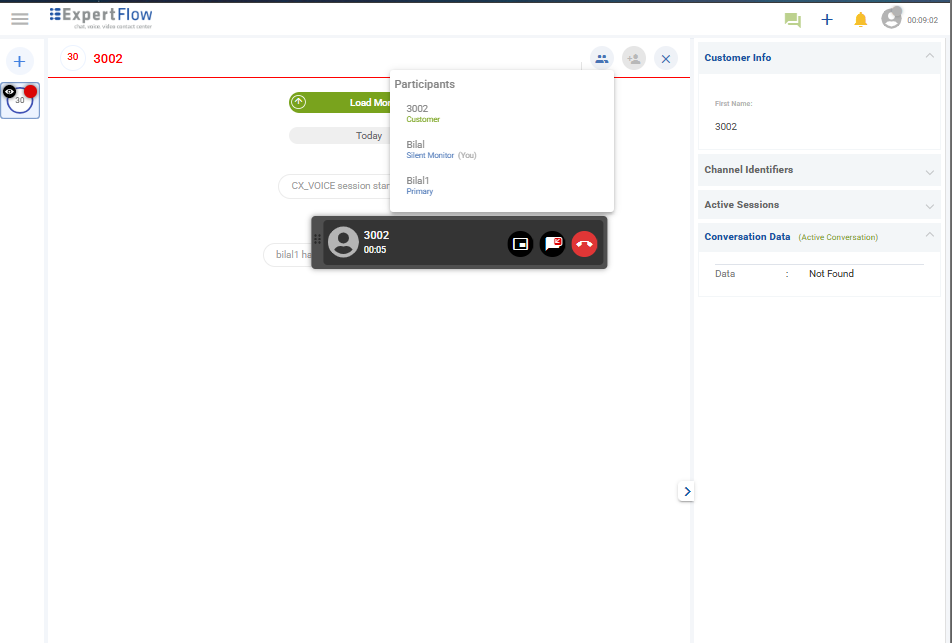Close the 3002 conversation
Screen dimensions: 952x643
pyautogui.click(x=666, y=59)
